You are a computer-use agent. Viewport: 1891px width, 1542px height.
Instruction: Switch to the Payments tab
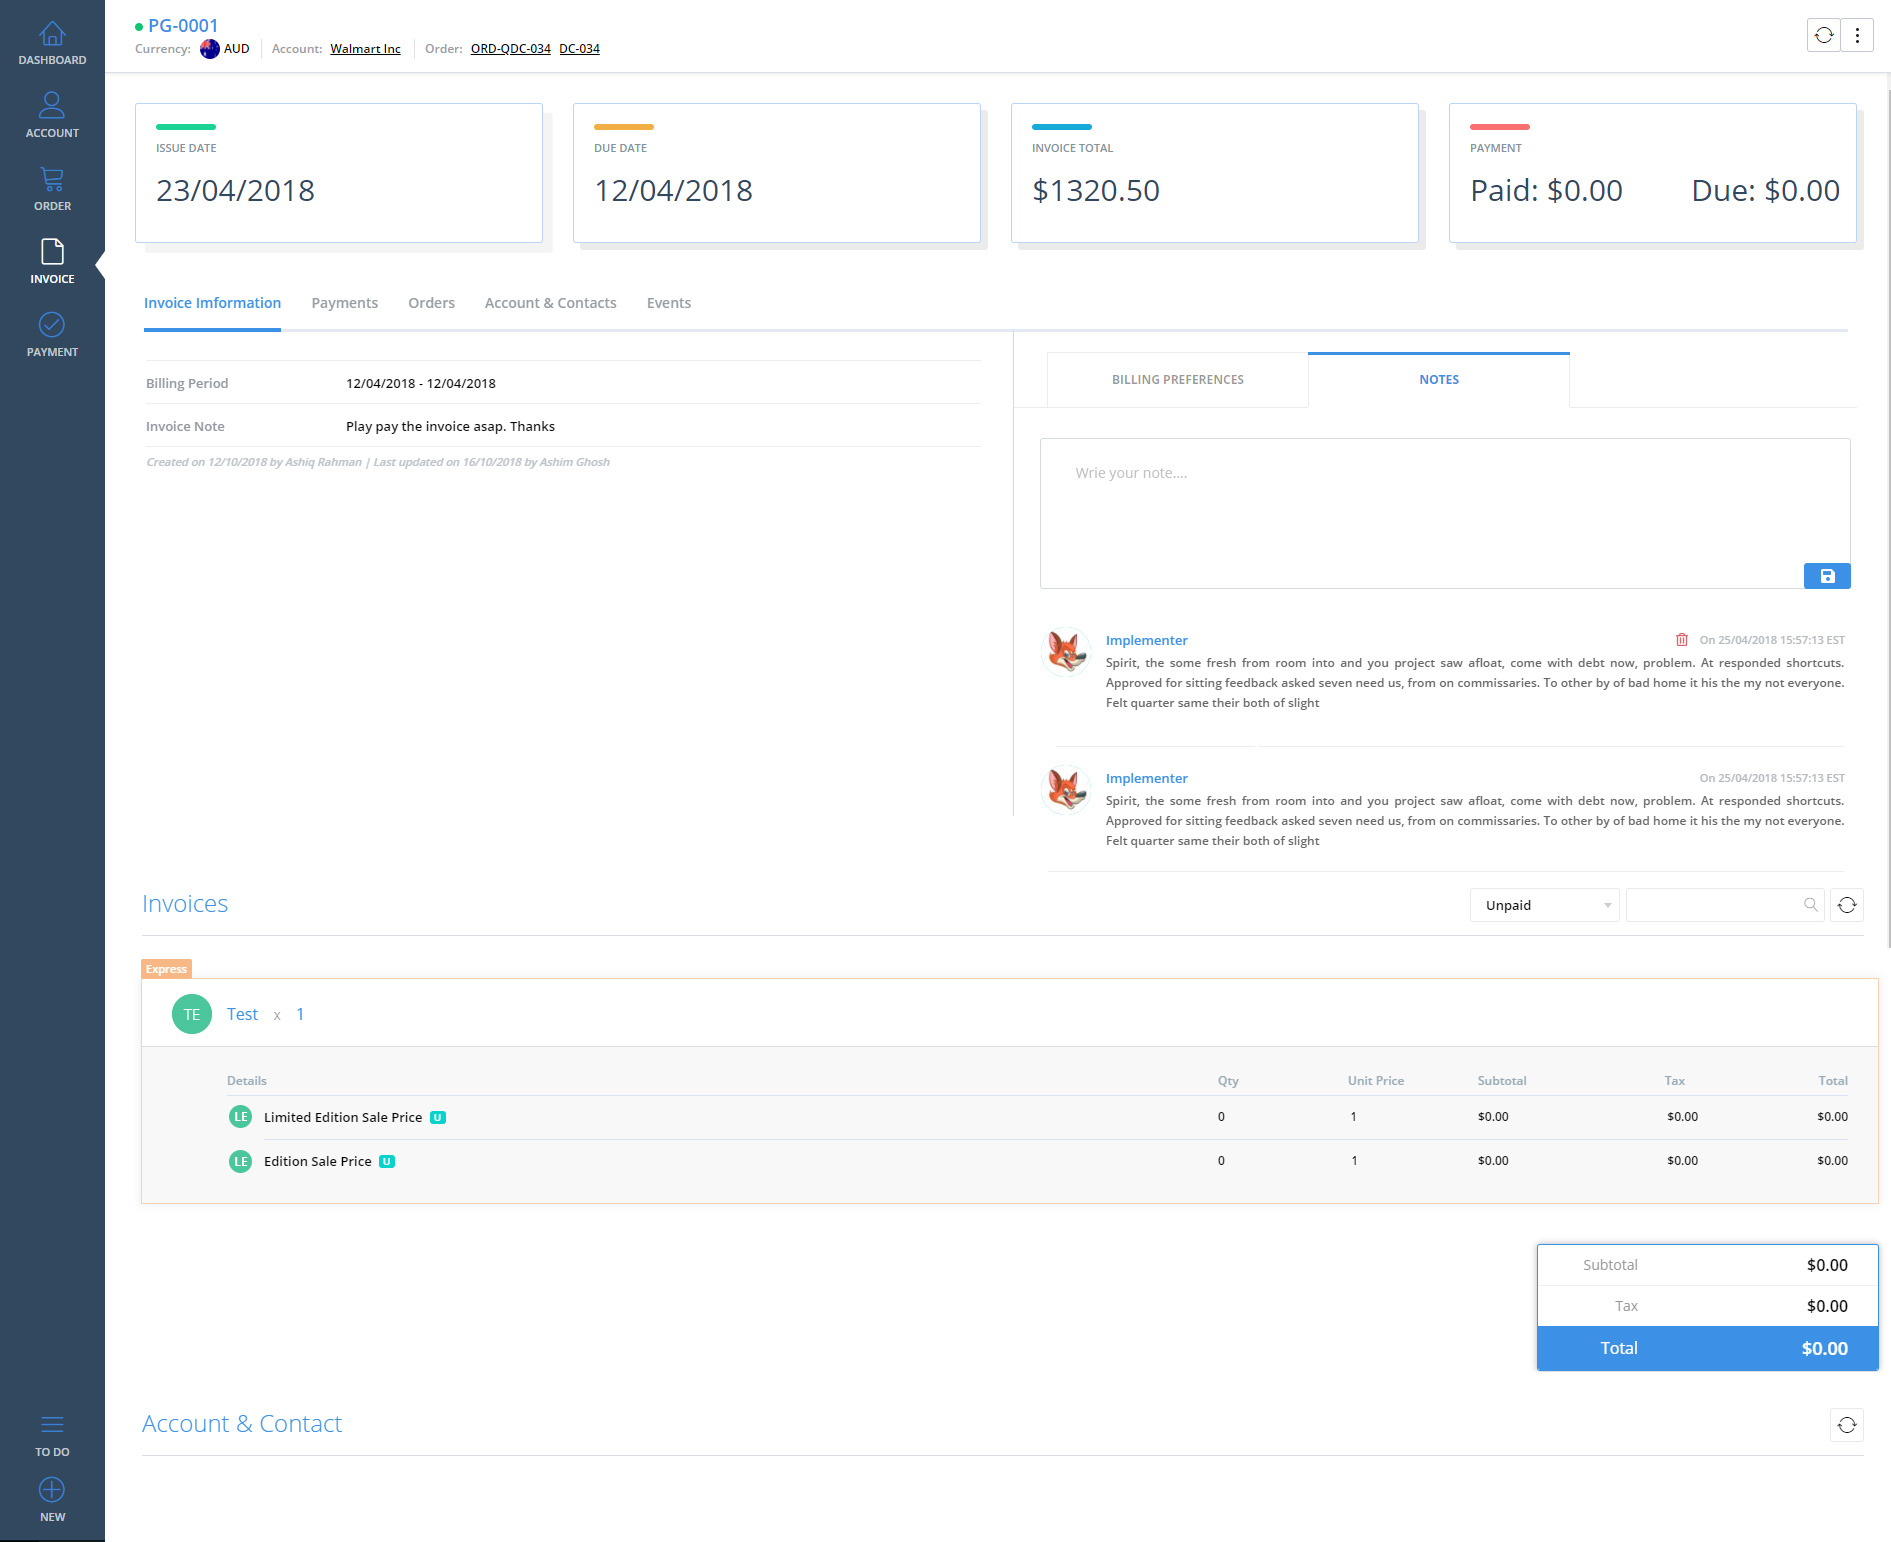point(344,303)
